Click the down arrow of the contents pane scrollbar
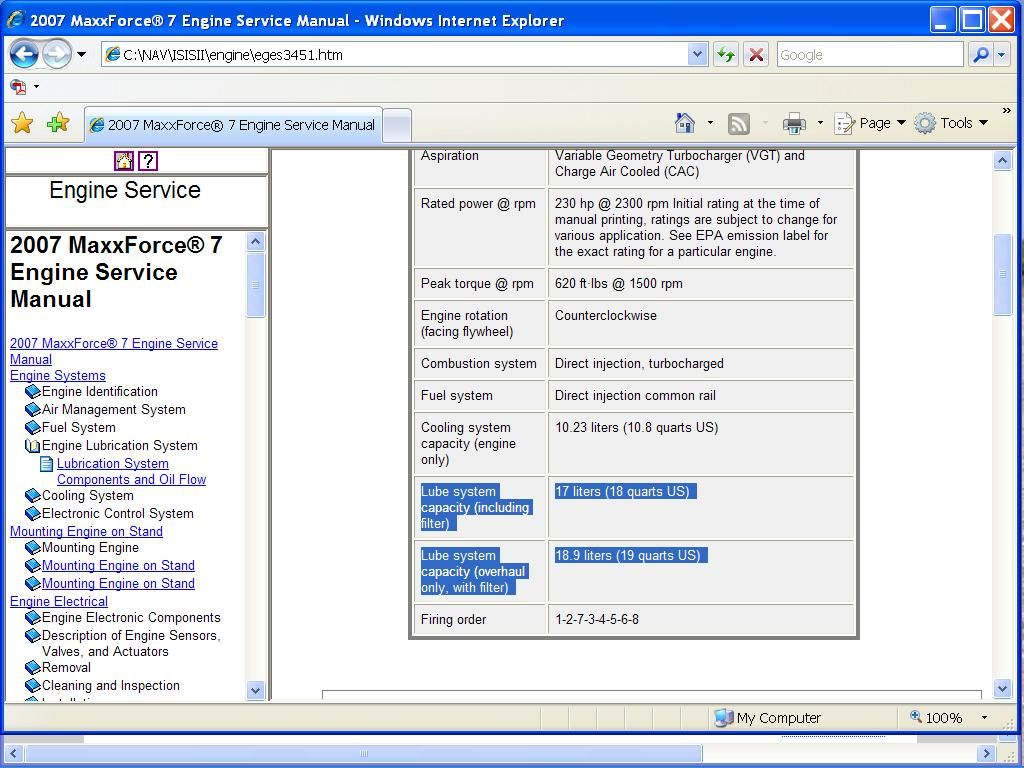The height and width of the screenshot is (768, 1024). 255,690
